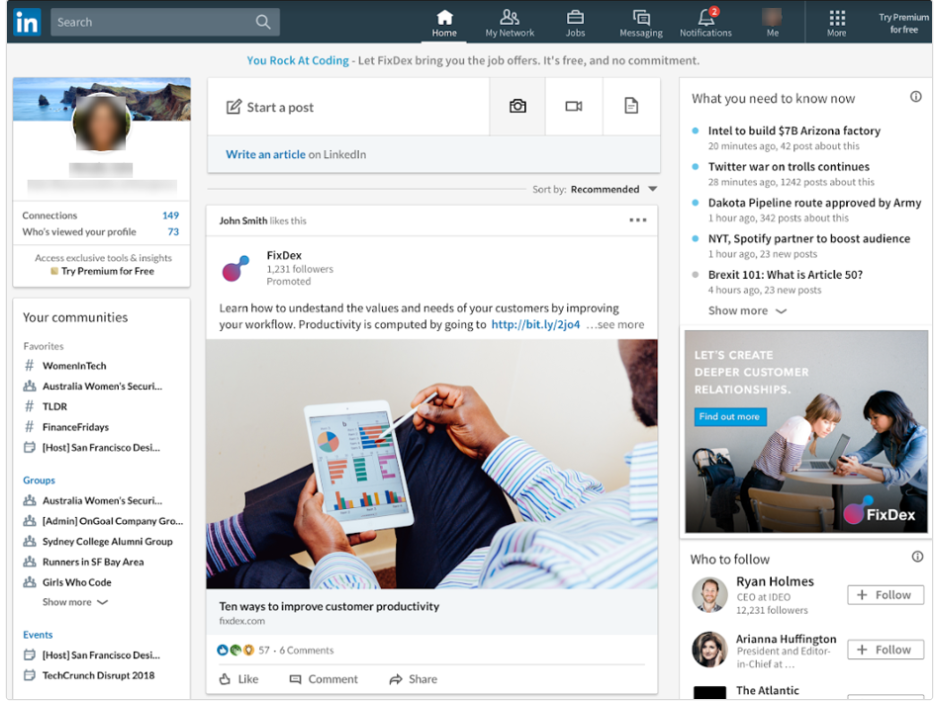The image size is (945, 702).
Task: Click group icon beside Girls Who Code
Action: 29,582
